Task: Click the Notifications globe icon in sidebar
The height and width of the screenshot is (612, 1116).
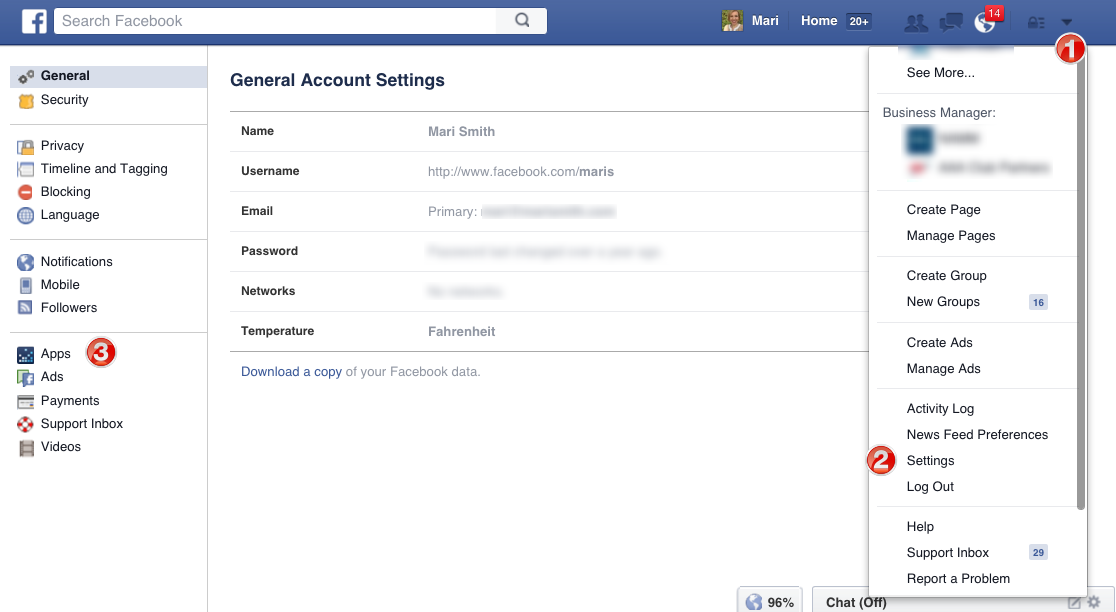Action: (x=26, y=263)
